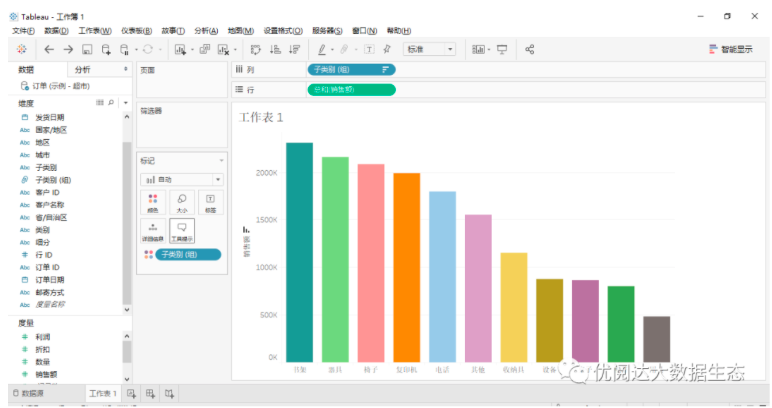772x408 pixels.
Task: Toggle mark labels with the T toolbar button
Action: [x=369, y=49]
